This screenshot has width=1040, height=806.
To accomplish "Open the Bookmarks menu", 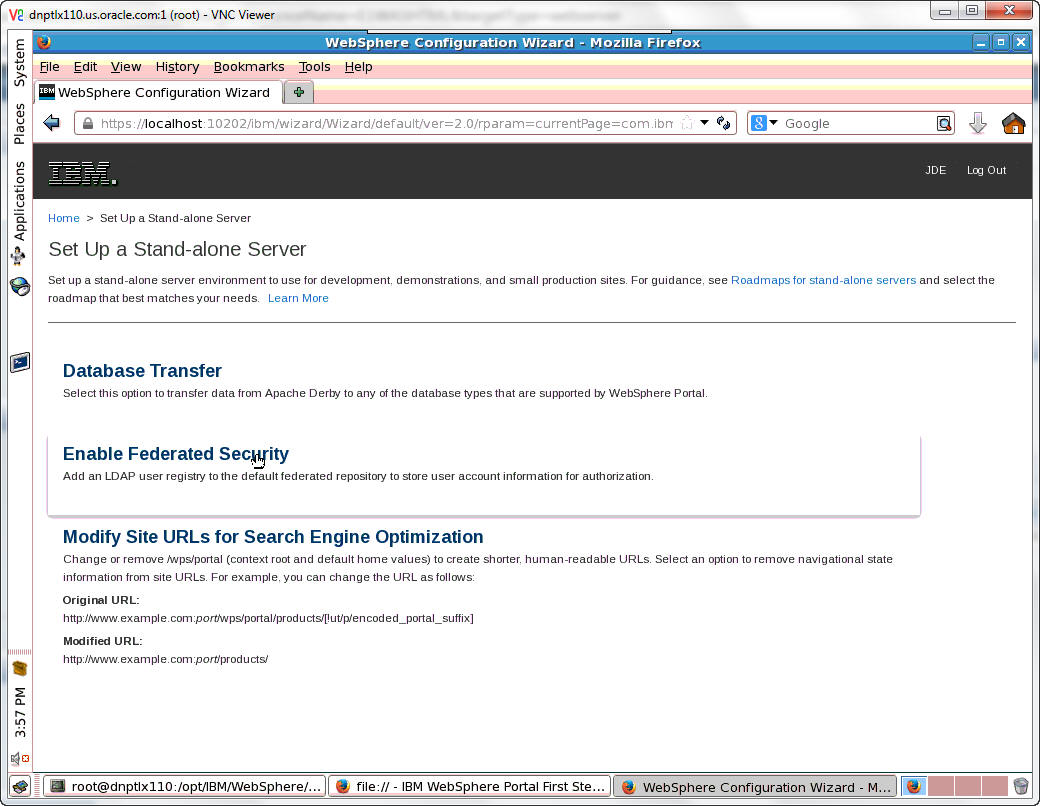I will click(x=249, y=66).
